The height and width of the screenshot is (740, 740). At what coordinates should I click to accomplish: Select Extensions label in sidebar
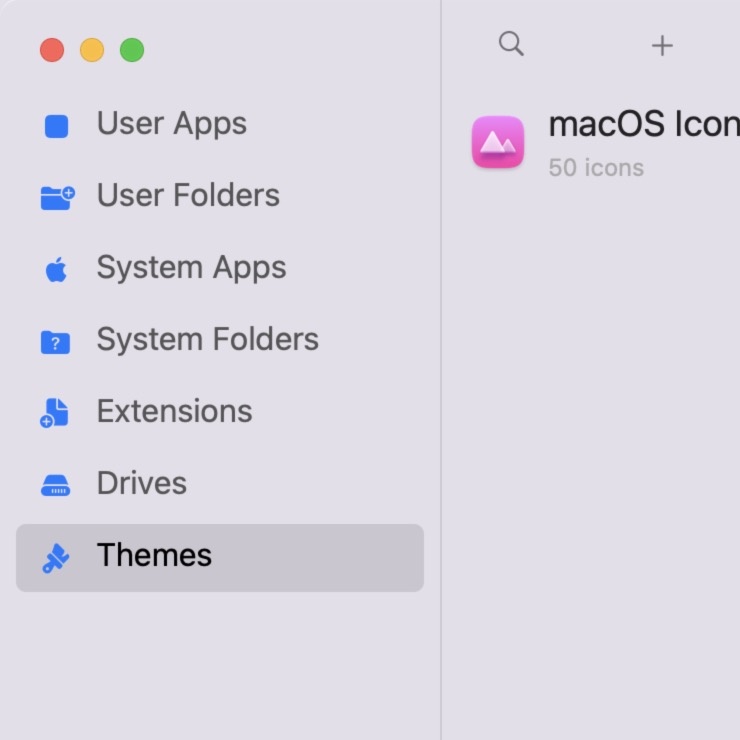click(x=174, y=411)
